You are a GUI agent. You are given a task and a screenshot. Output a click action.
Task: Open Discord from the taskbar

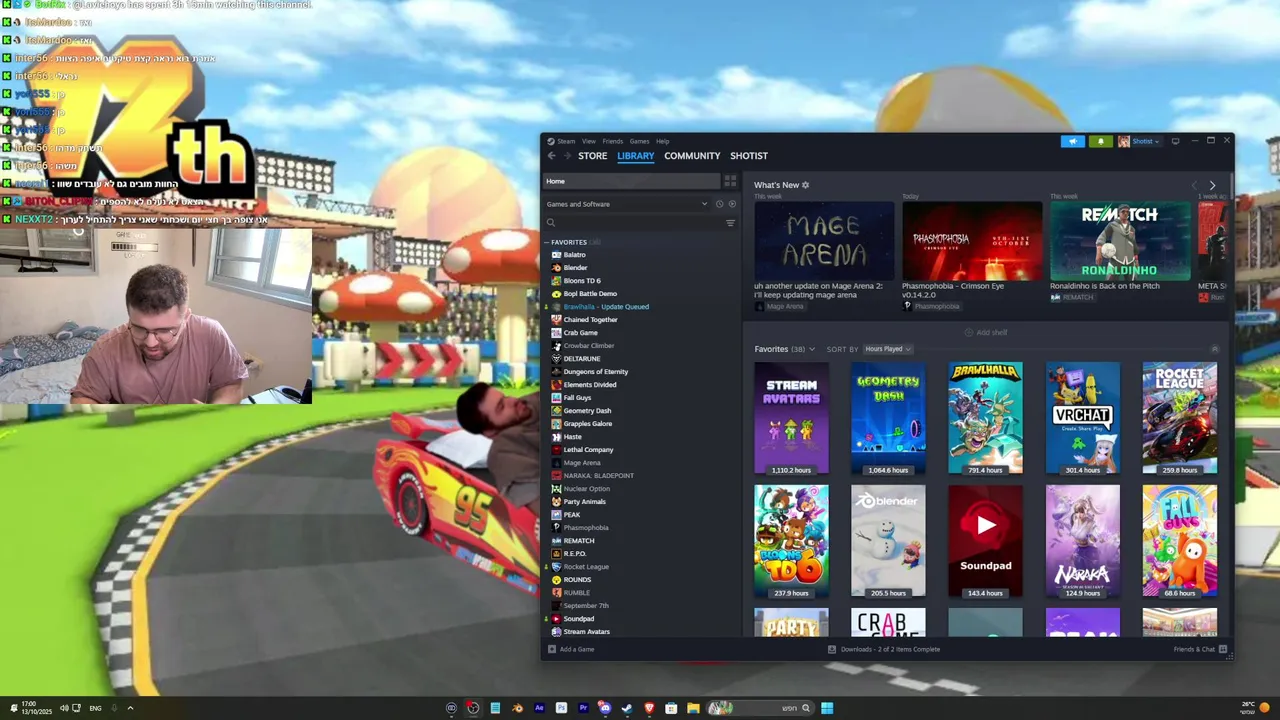(x=605, y=708)
